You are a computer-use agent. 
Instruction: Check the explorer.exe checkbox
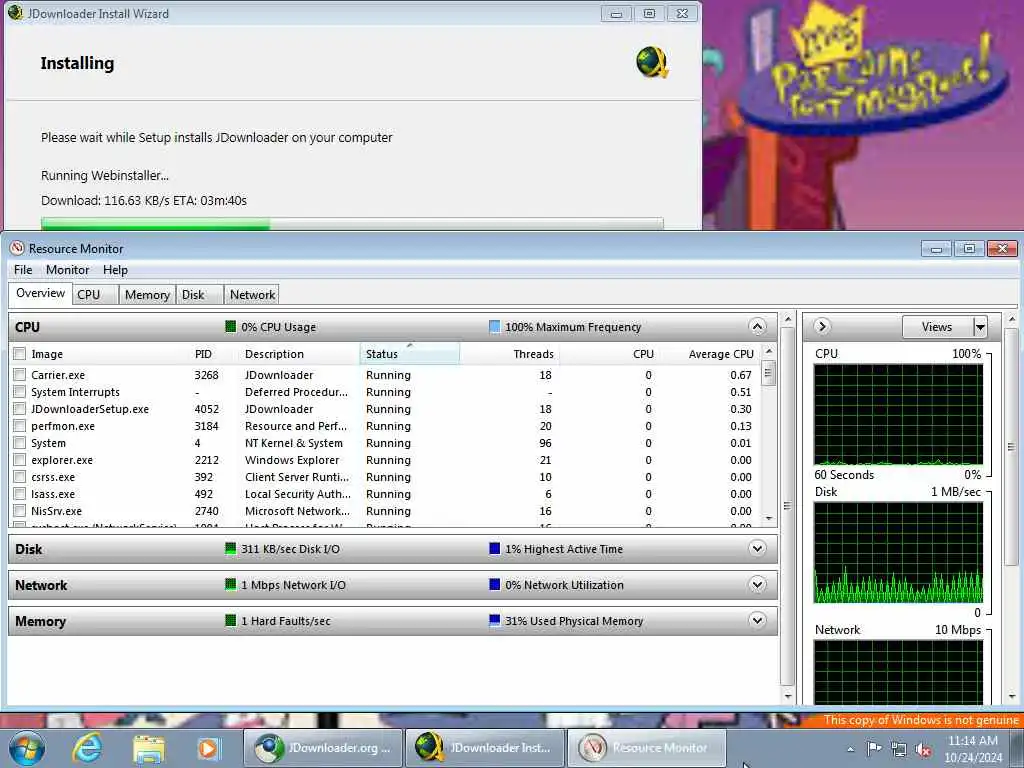point(20,459)
